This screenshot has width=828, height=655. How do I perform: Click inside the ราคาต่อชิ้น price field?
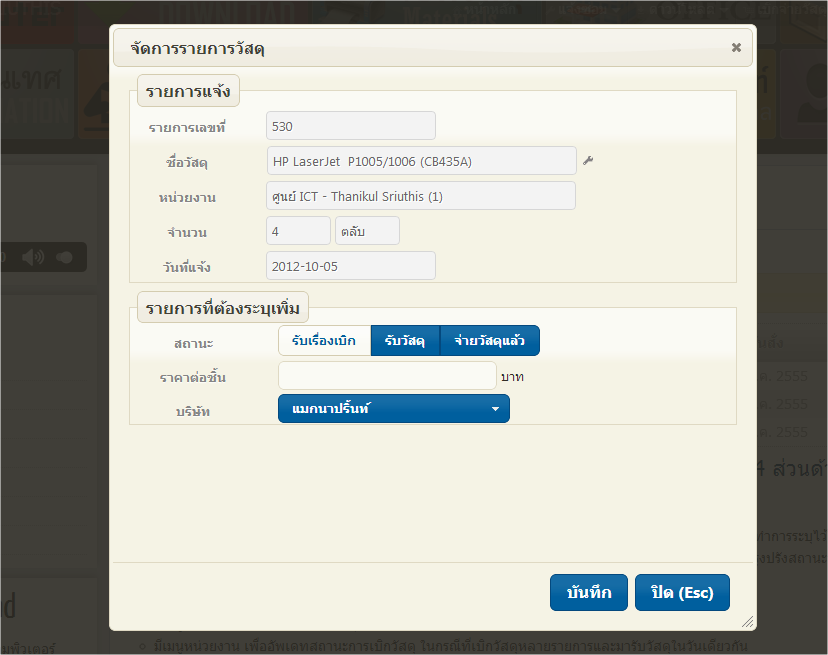pyautogui.click(x=387, y=375)
